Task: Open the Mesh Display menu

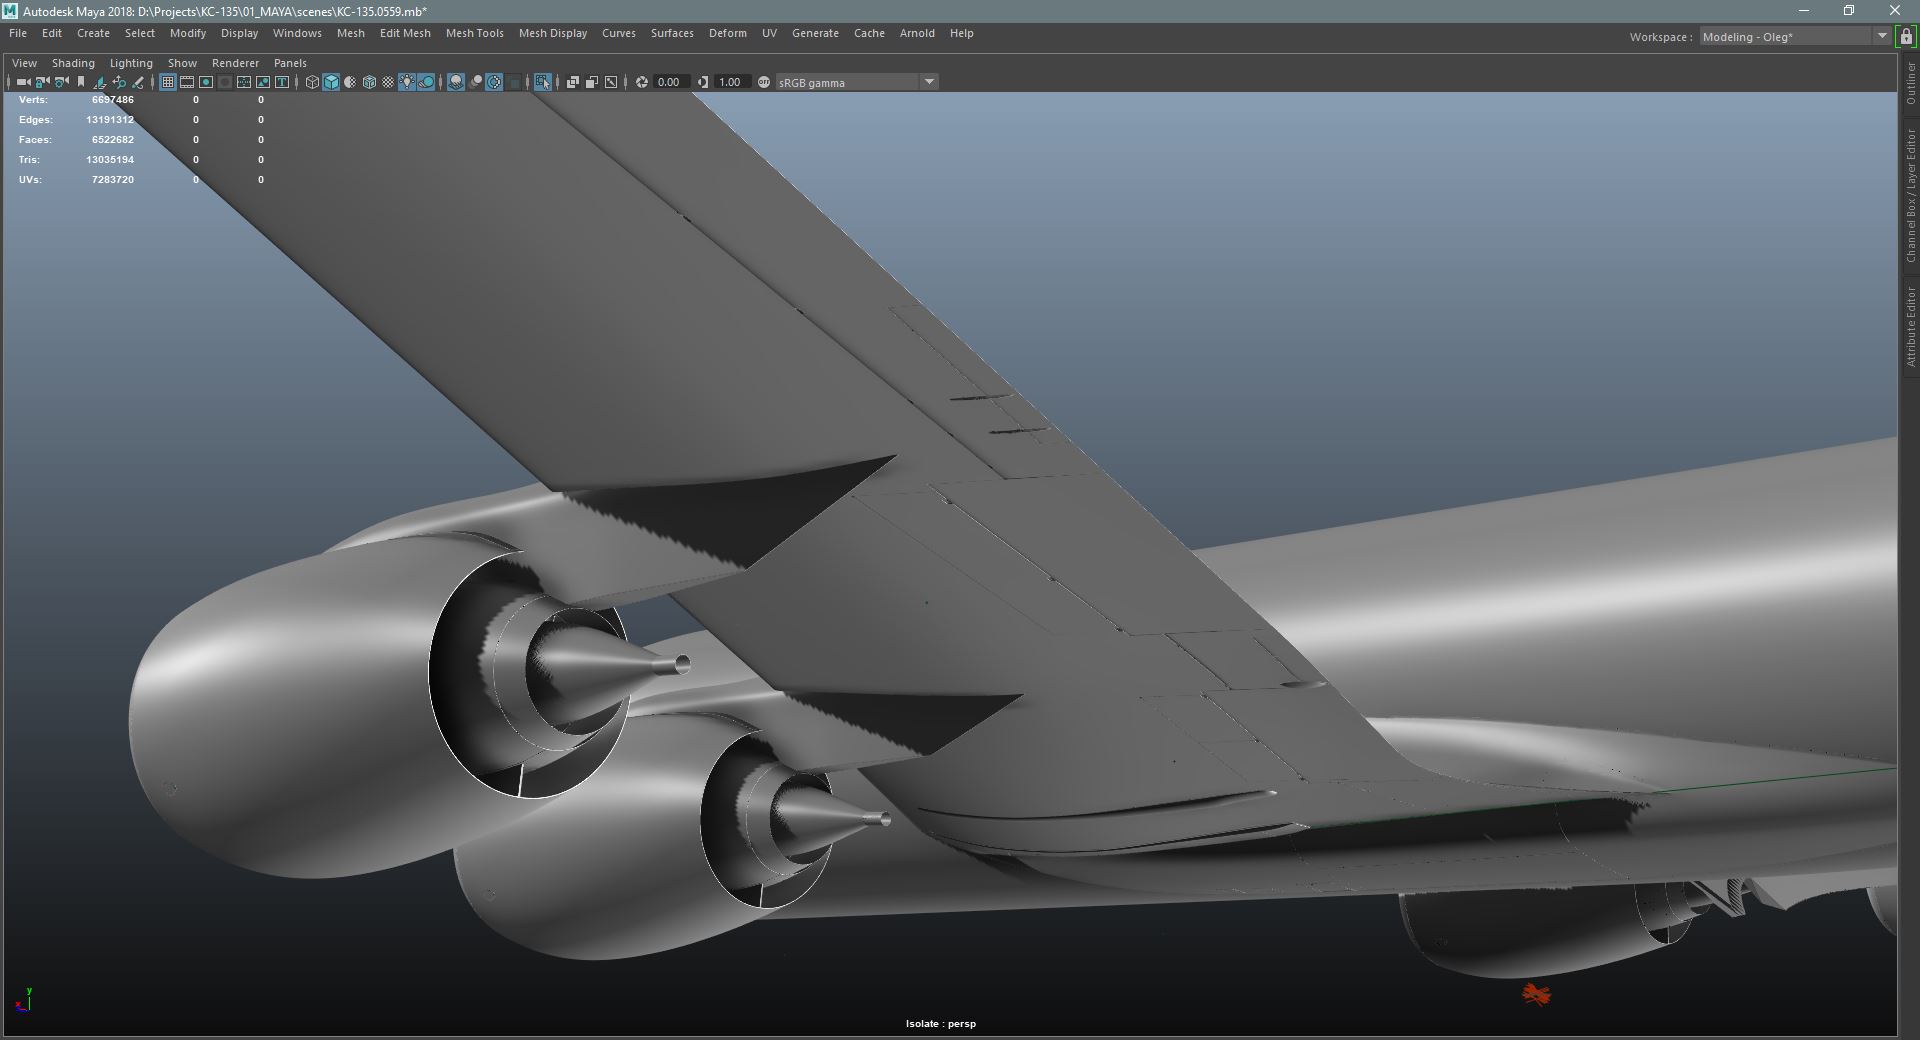Action: point(553,33)
